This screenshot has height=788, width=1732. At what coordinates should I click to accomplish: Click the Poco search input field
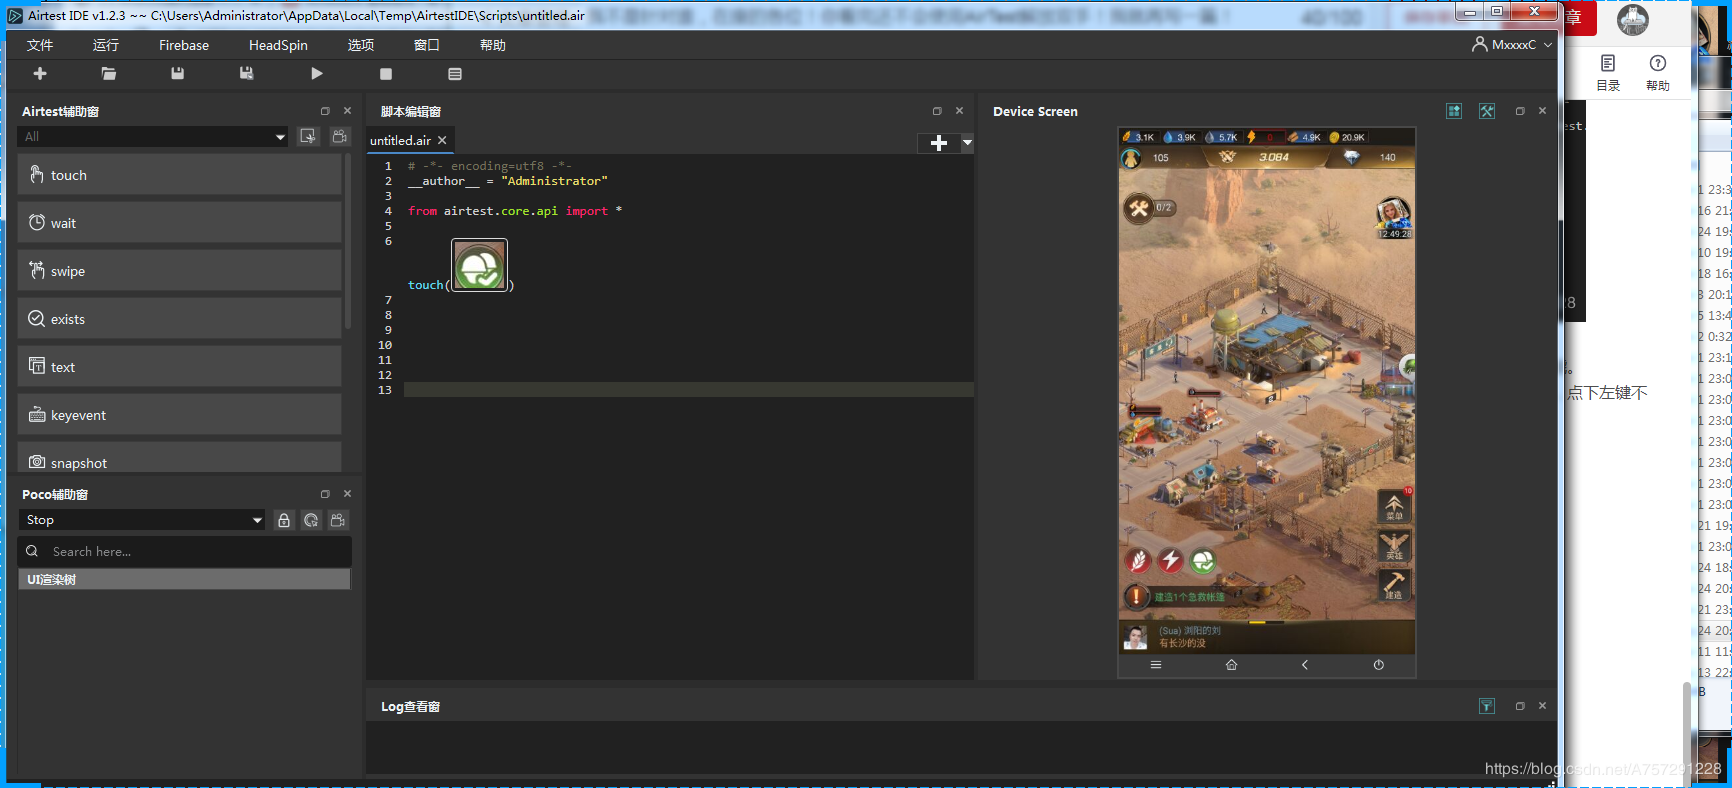(x=185, y=552)
